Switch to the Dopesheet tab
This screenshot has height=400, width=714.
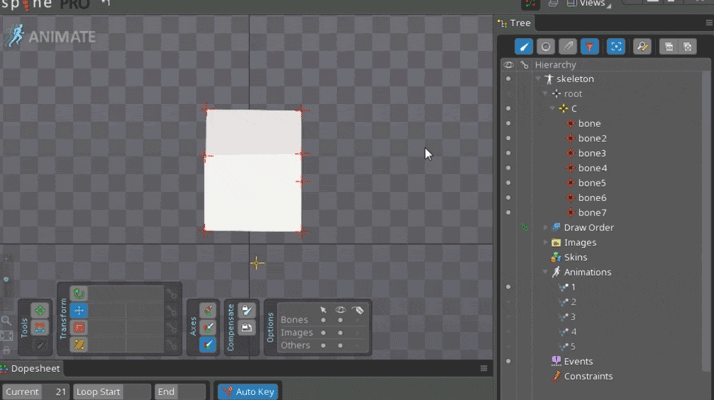point(34,369)
